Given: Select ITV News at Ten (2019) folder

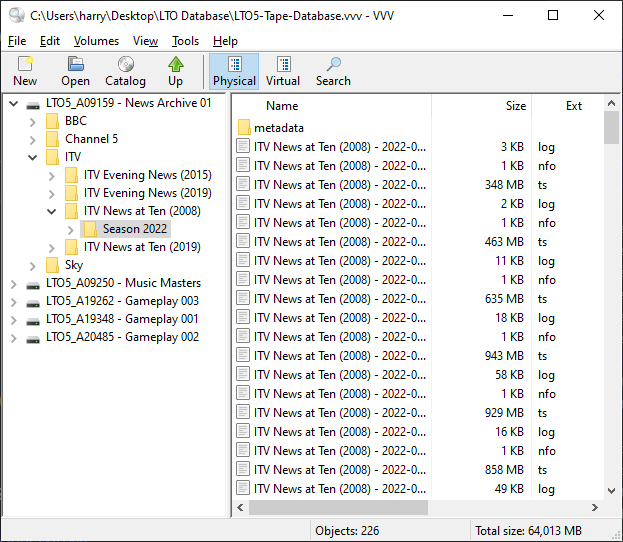Looking at the screenshot, I should [x=142, y=247].
